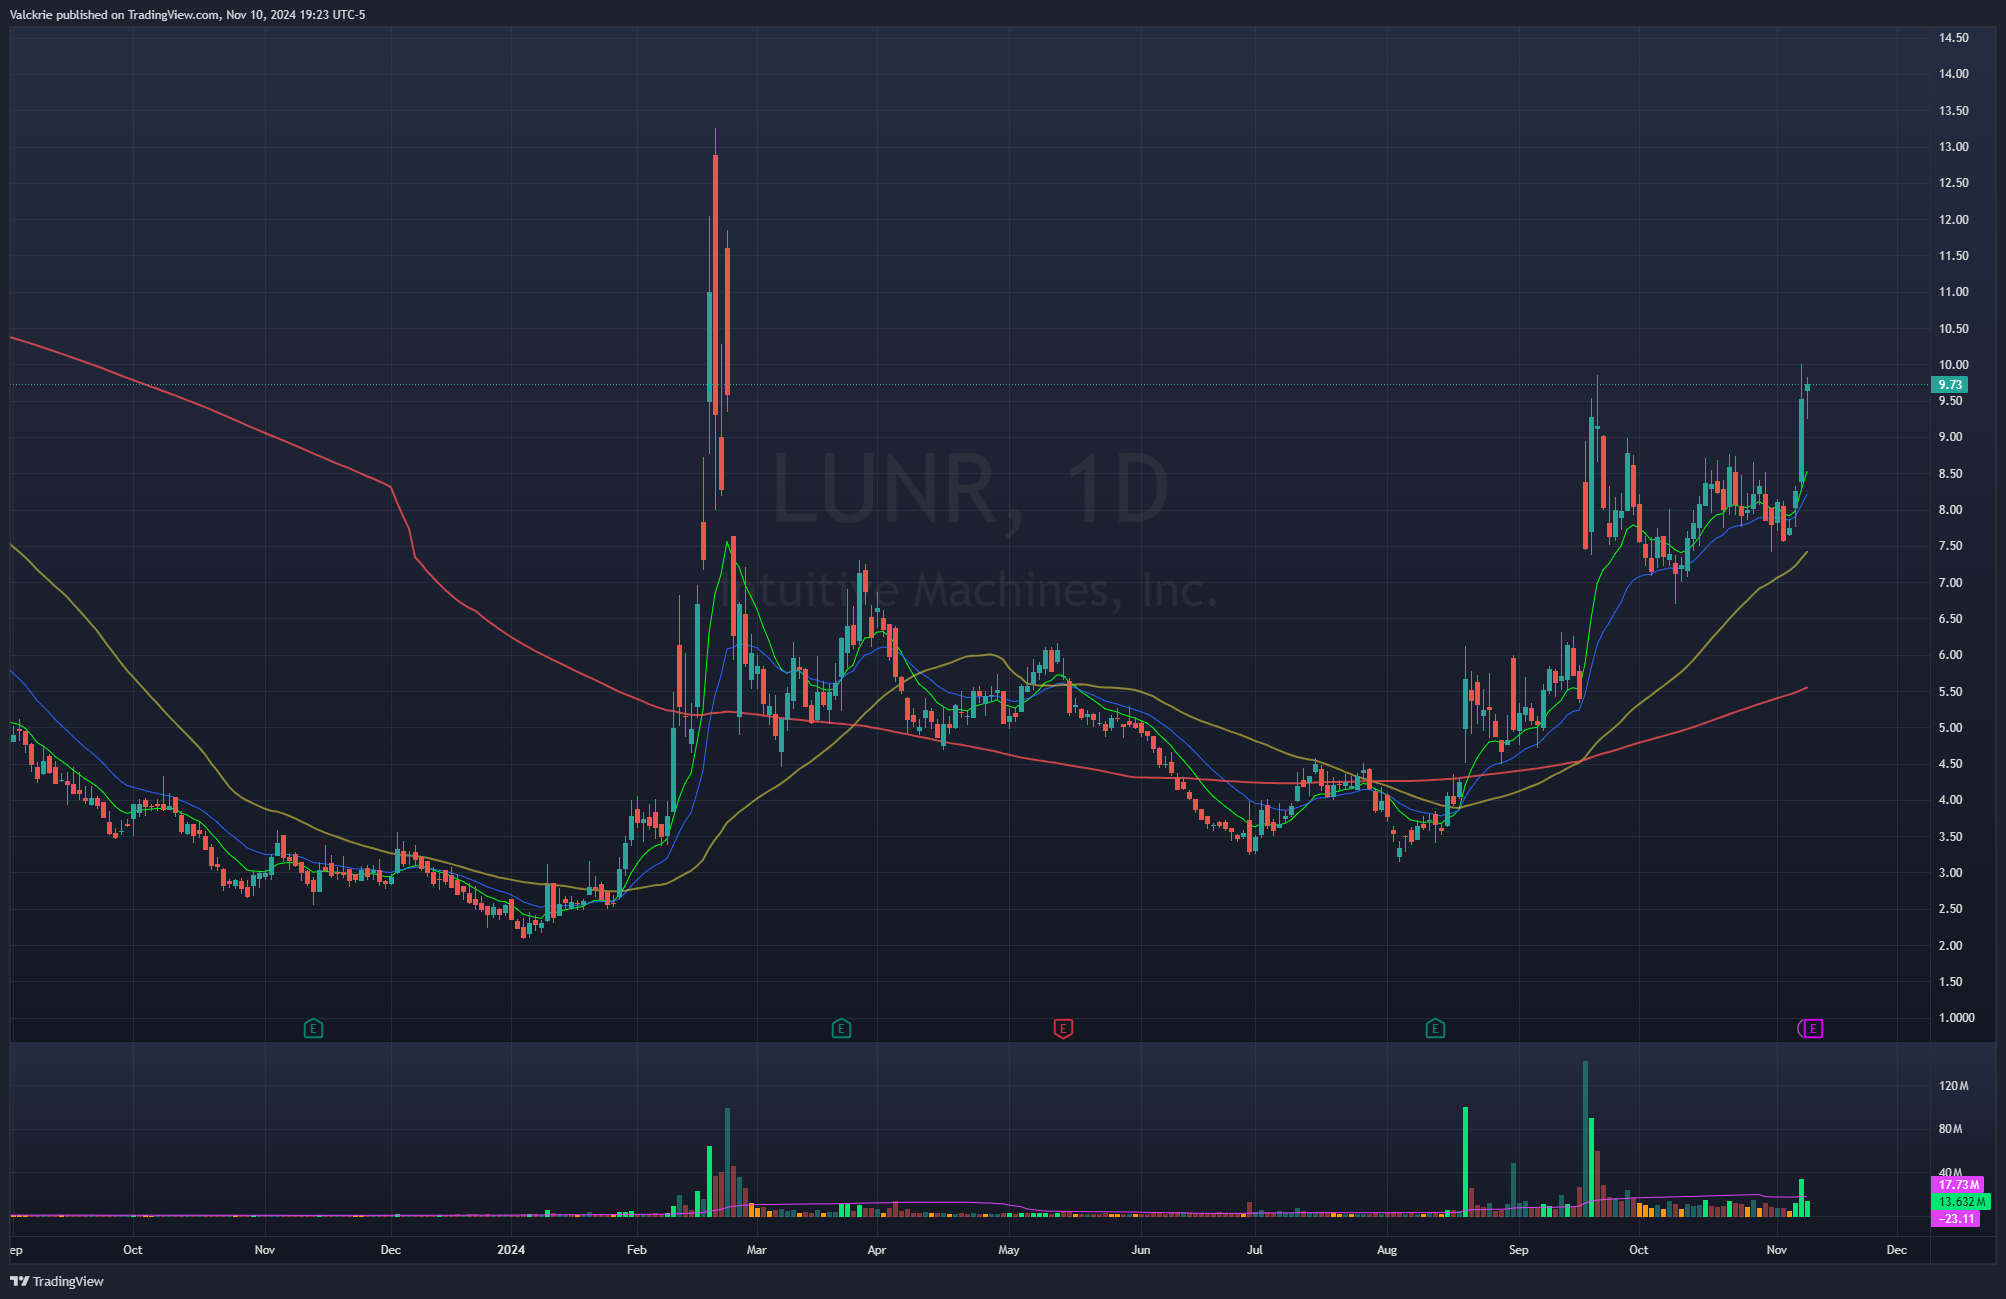Open the purple upcoming earnings marker in November

(1812, 1028)
